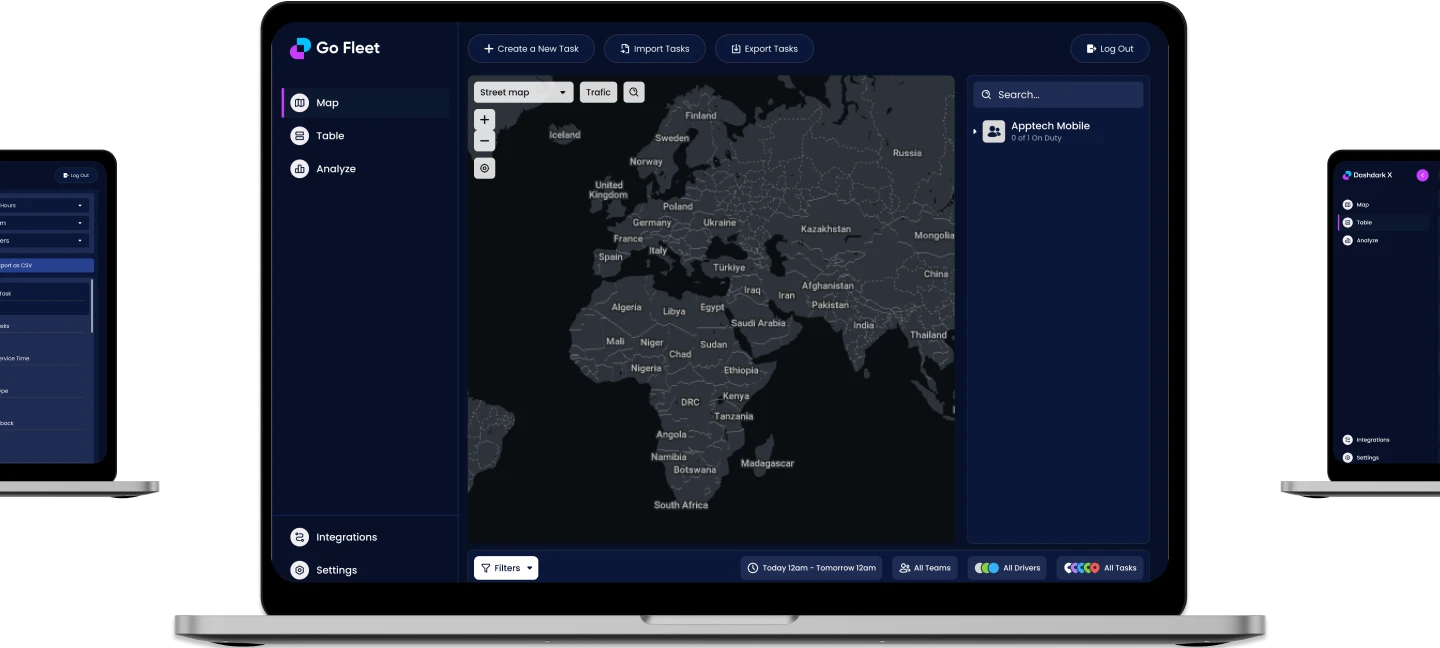The width and height of the screenshot is (1440, 648).
Task: Zoom out using the minus icon
Action: (484, 140)
